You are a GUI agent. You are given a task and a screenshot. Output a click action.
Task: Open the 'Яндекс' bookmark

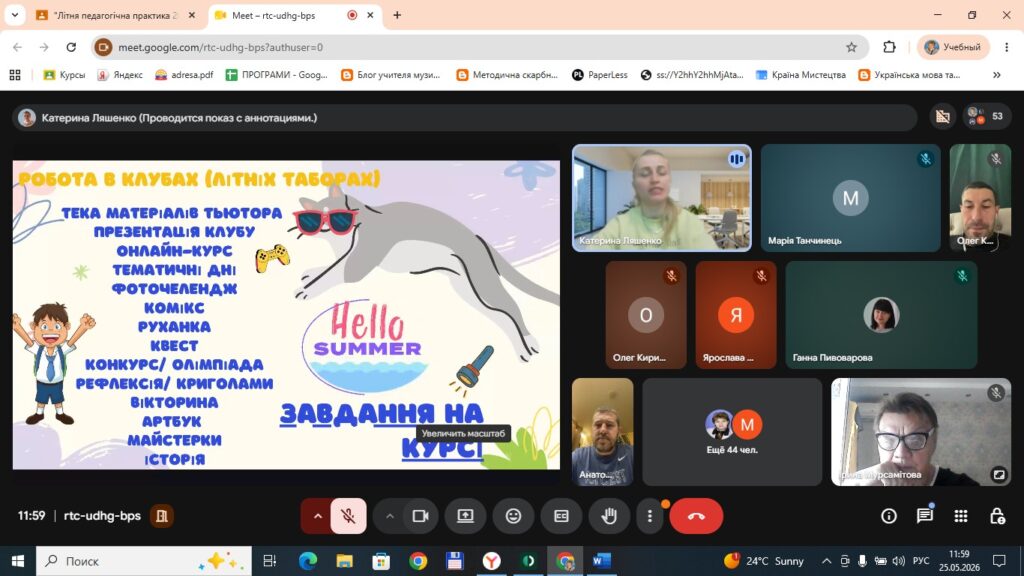coord(120,75)
